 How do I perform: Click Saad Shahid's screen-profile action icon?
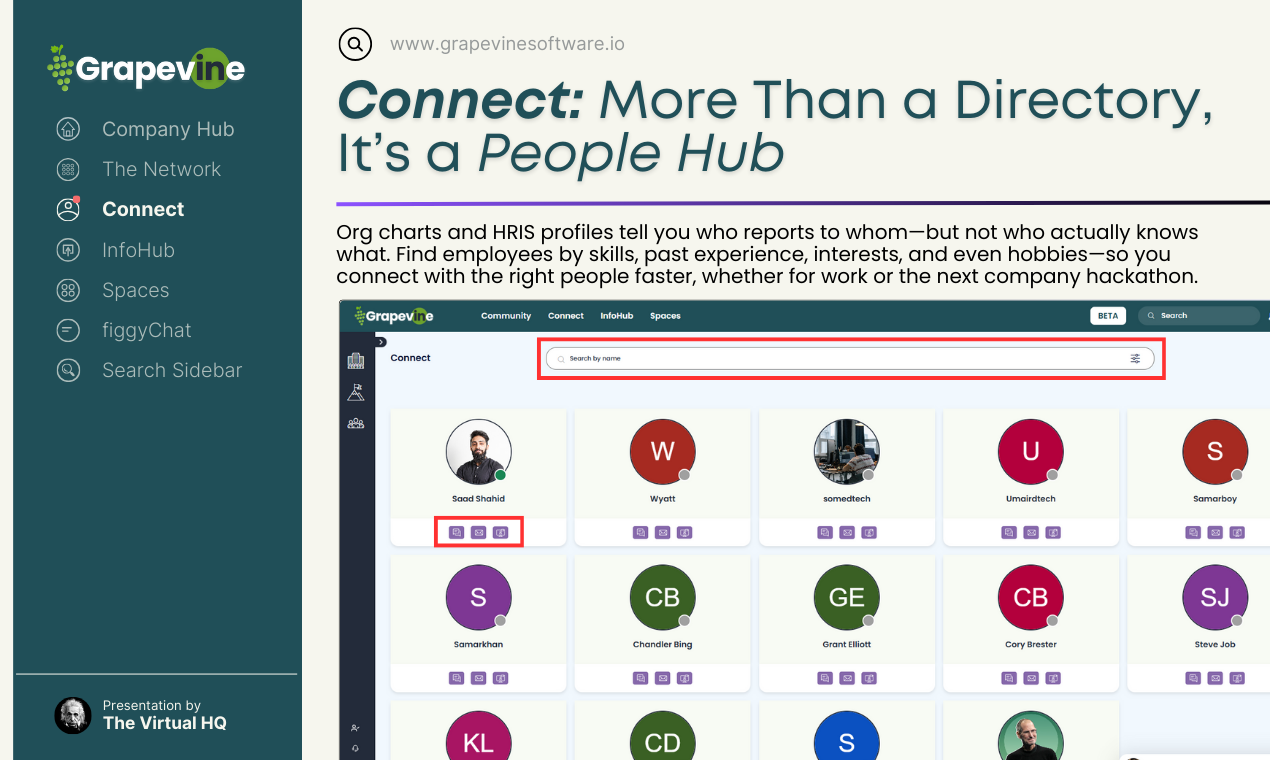pyautogui.click(x=501, y=533)
